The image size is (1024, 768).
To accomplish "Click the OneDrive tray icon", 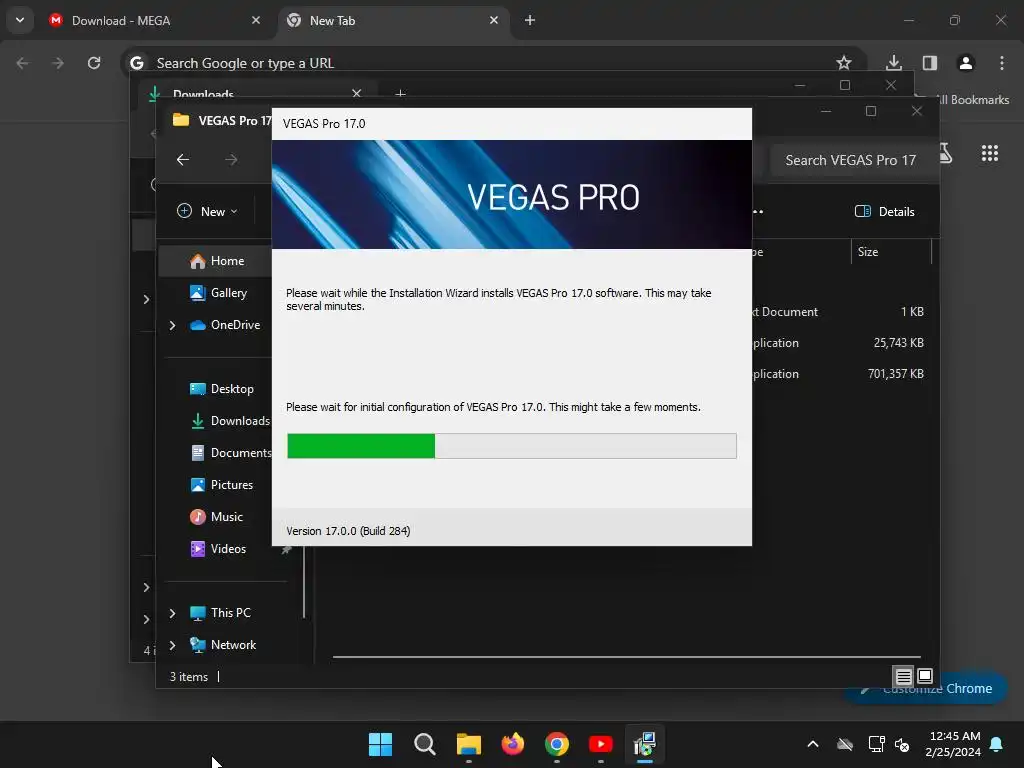I will 845,744.
